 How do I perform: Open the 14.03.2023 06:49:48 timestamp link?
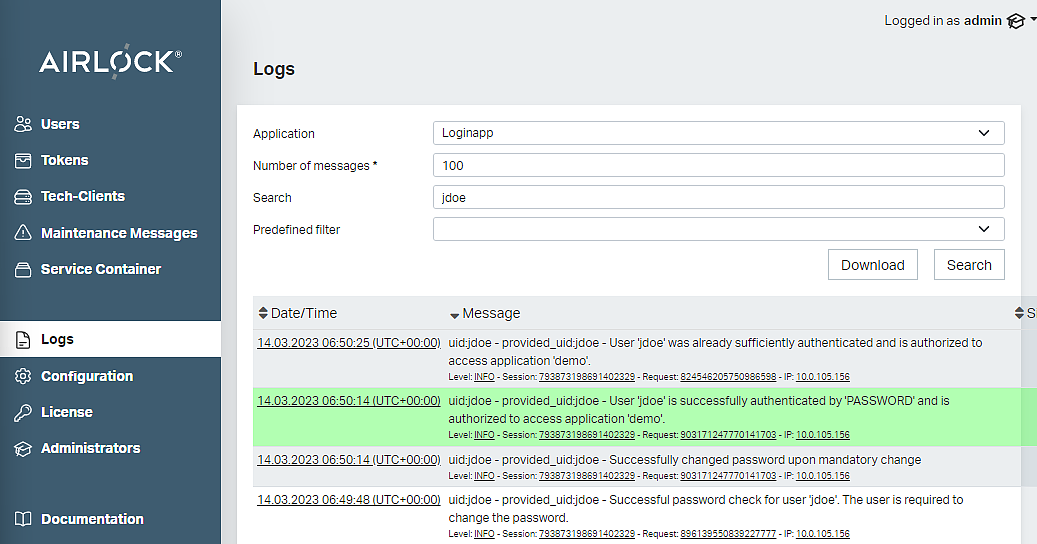348,499
